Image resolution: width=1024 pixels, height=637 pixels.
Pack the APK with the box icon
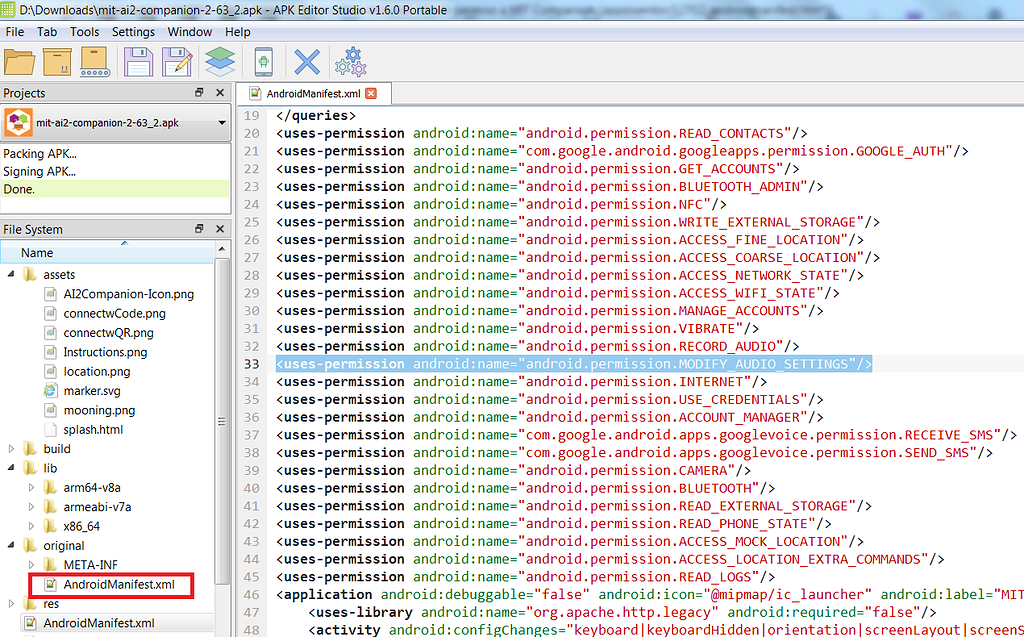(x=57, y=61)
